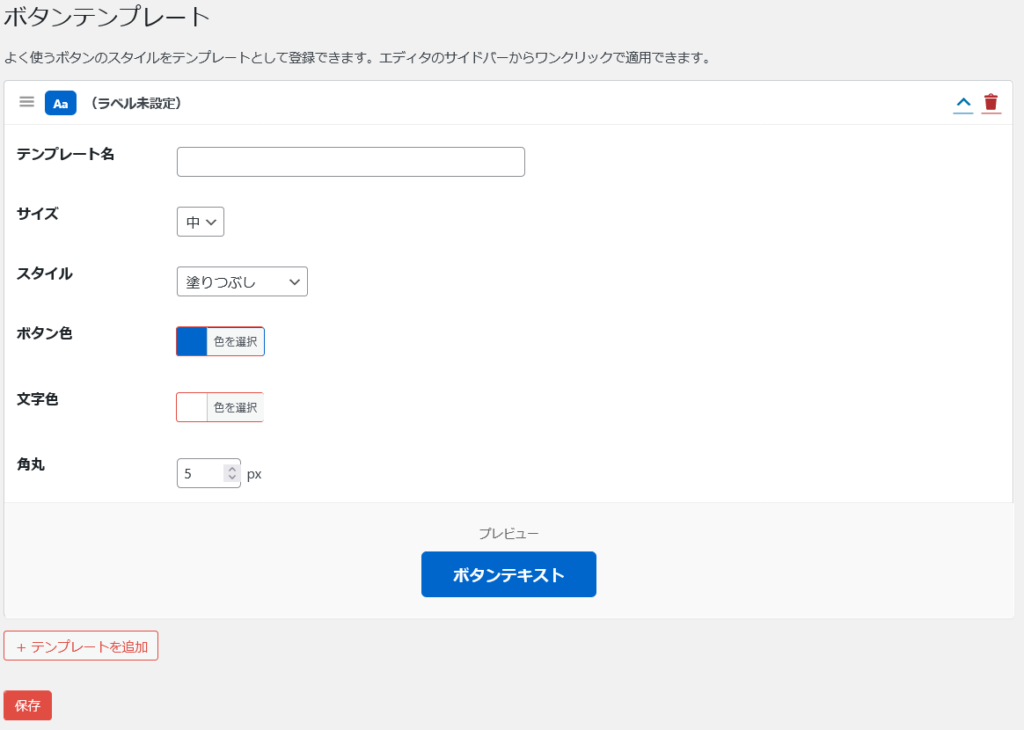Click the (ラベル未設定) panel header title

135,103
